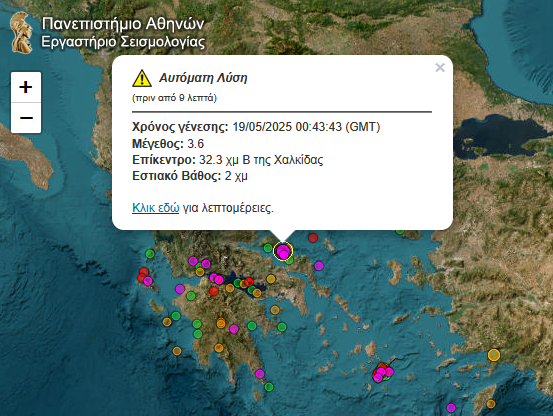Click 'Εργαστήριο Σεισμολογίας' subtitle text
This screenshot has width=553, height=416.
123,42
